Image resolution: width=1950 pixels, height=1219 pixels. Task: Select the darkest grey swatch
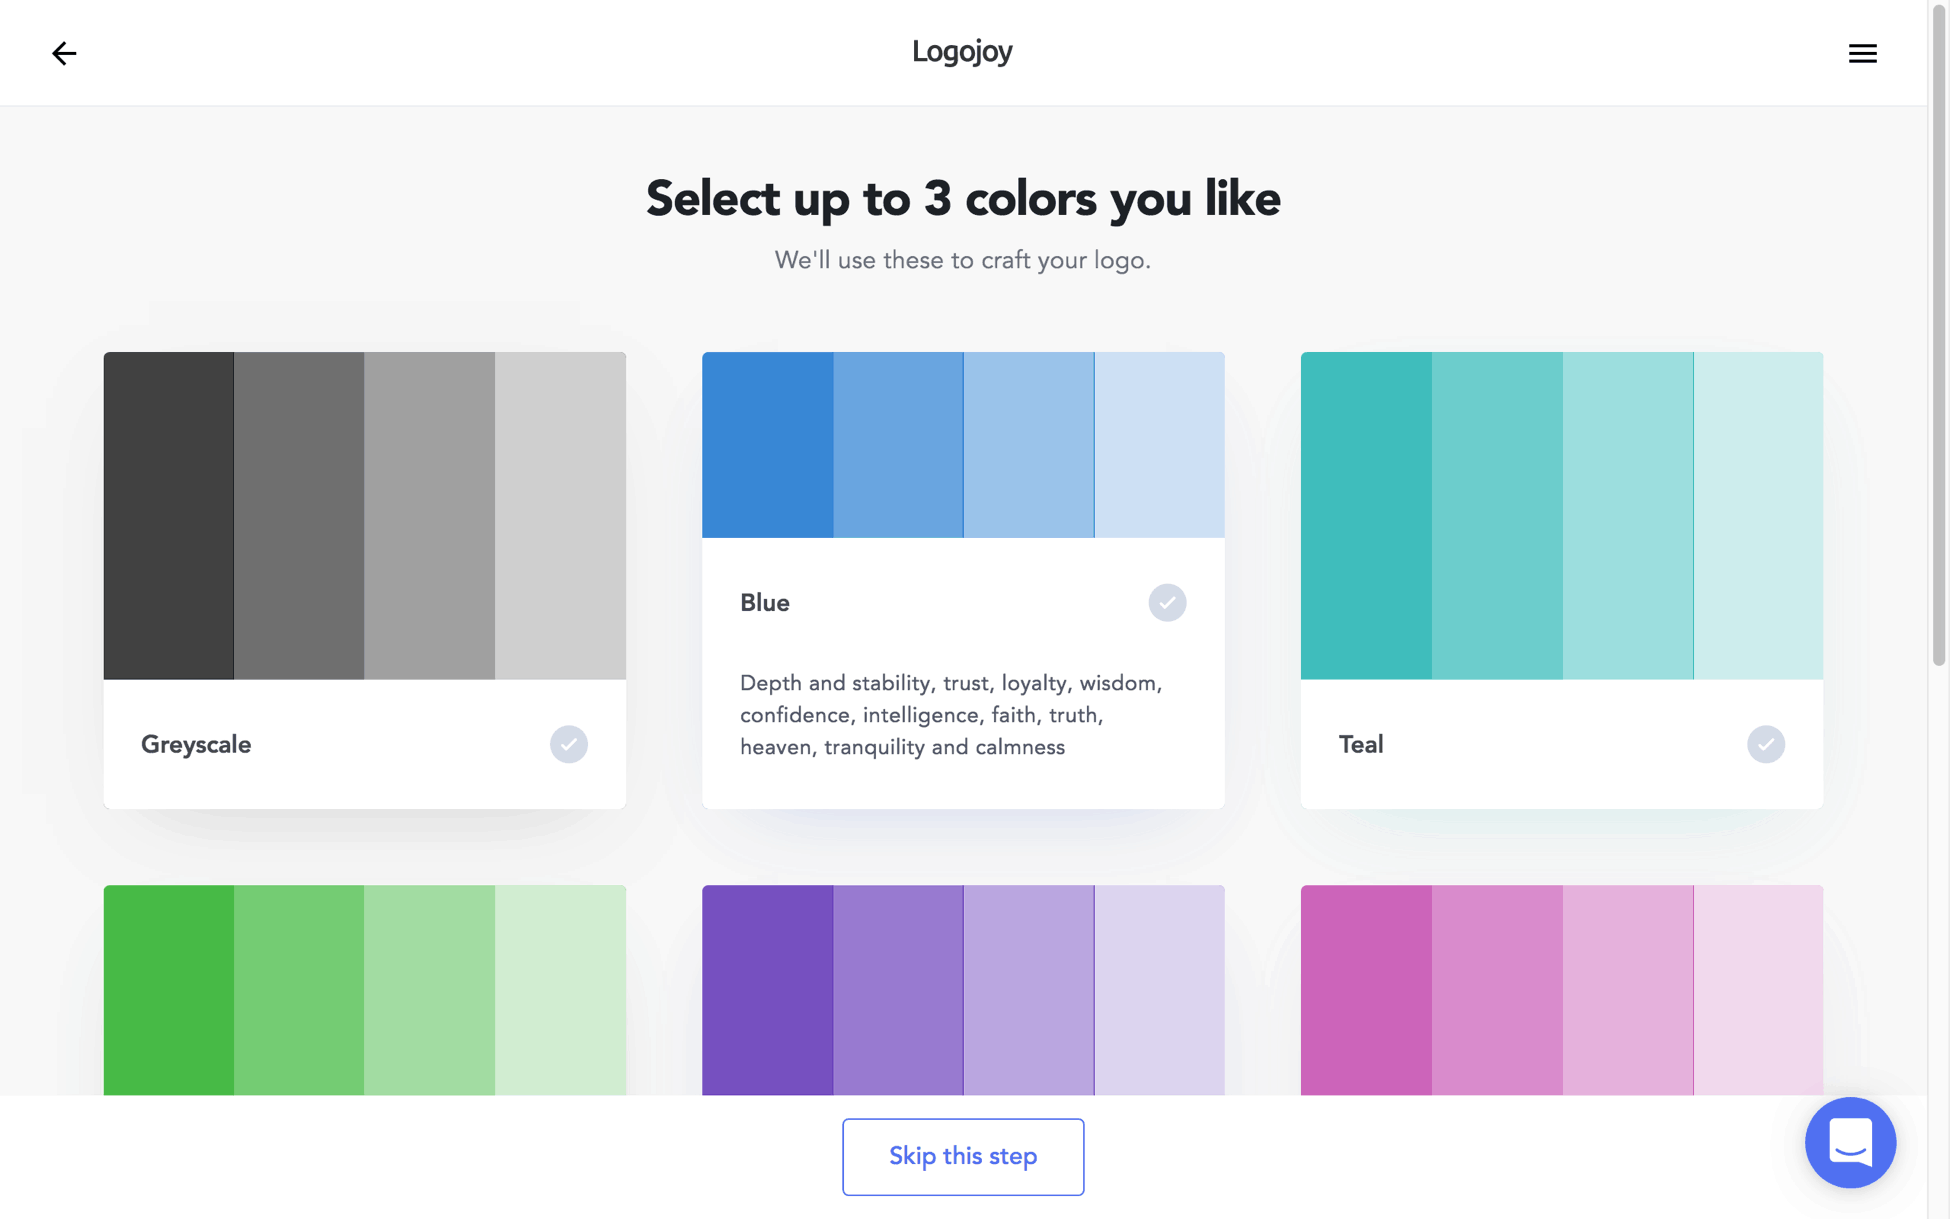click(169, 515)
